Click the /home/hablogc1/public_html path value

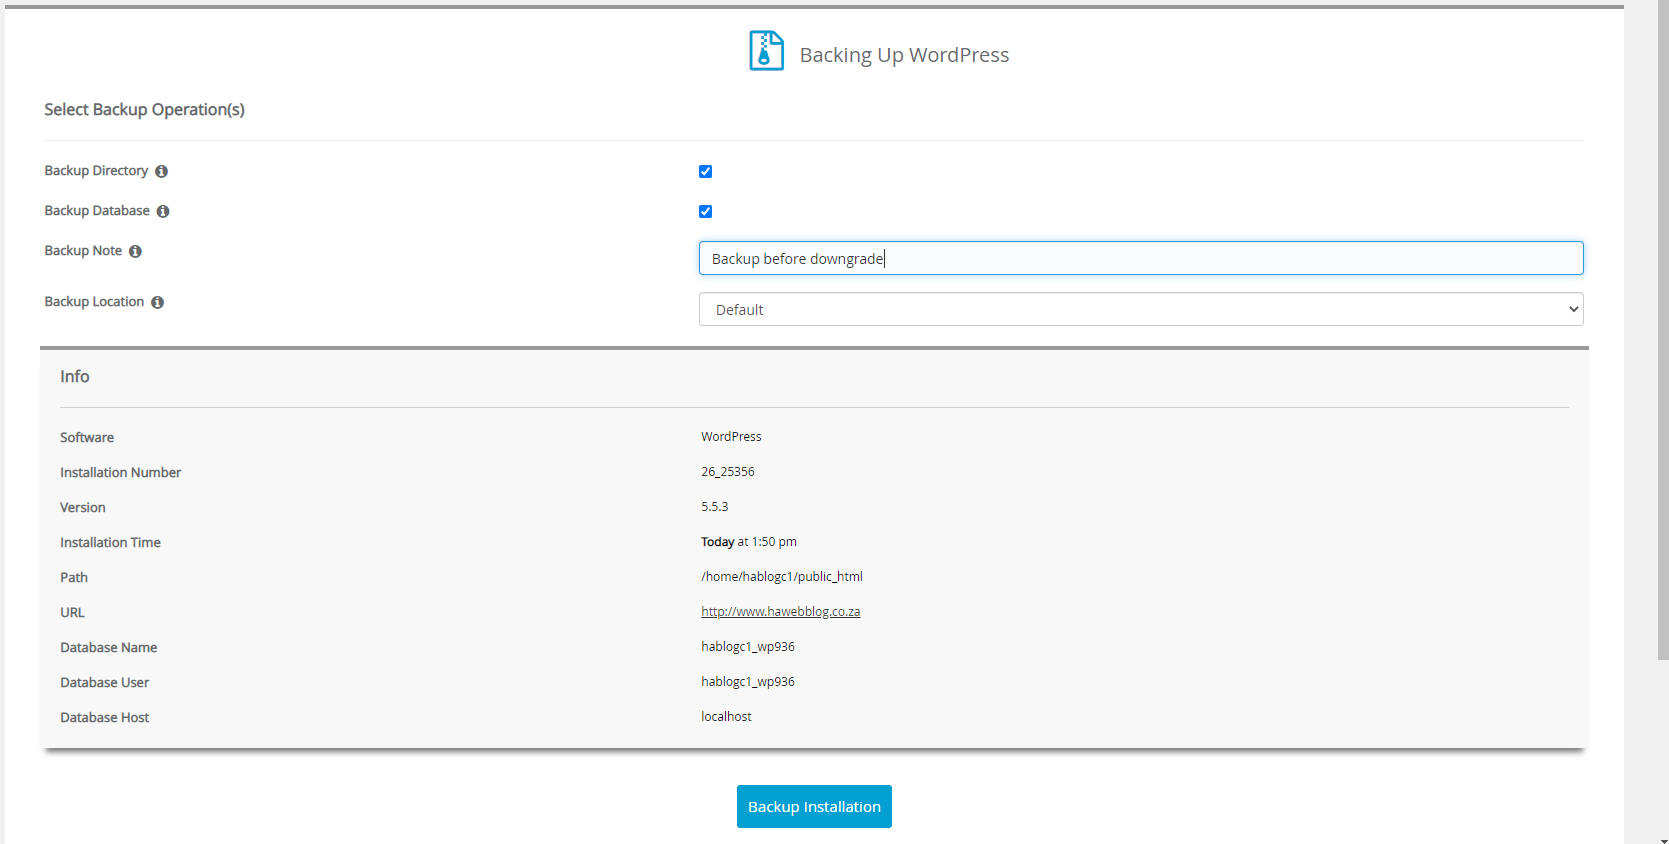[781, 577]
